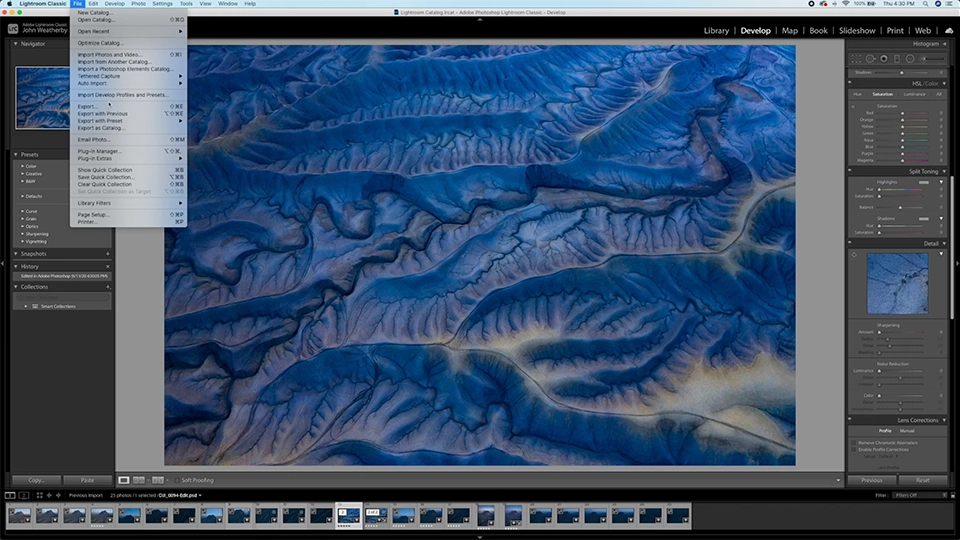Image resolution: width=960 pixels, height=540 pixels.
Task: Open macOS Spotlight search icon
Action: [925, 4]
